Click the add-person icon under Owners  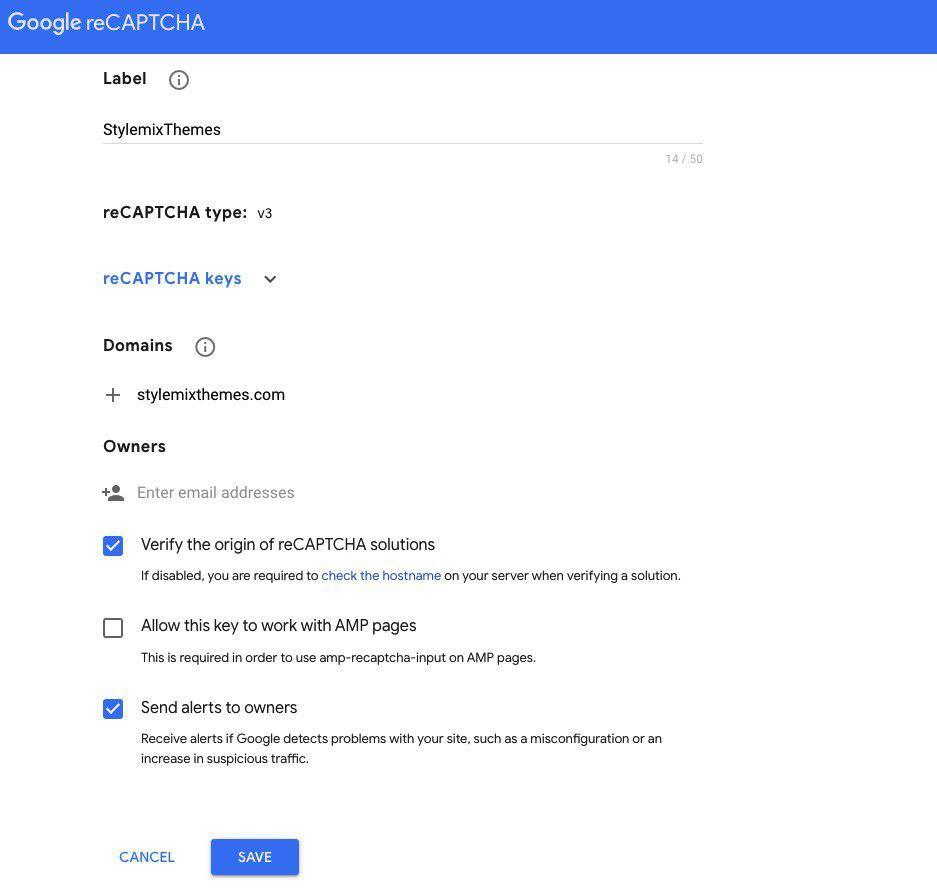point(113,493)
